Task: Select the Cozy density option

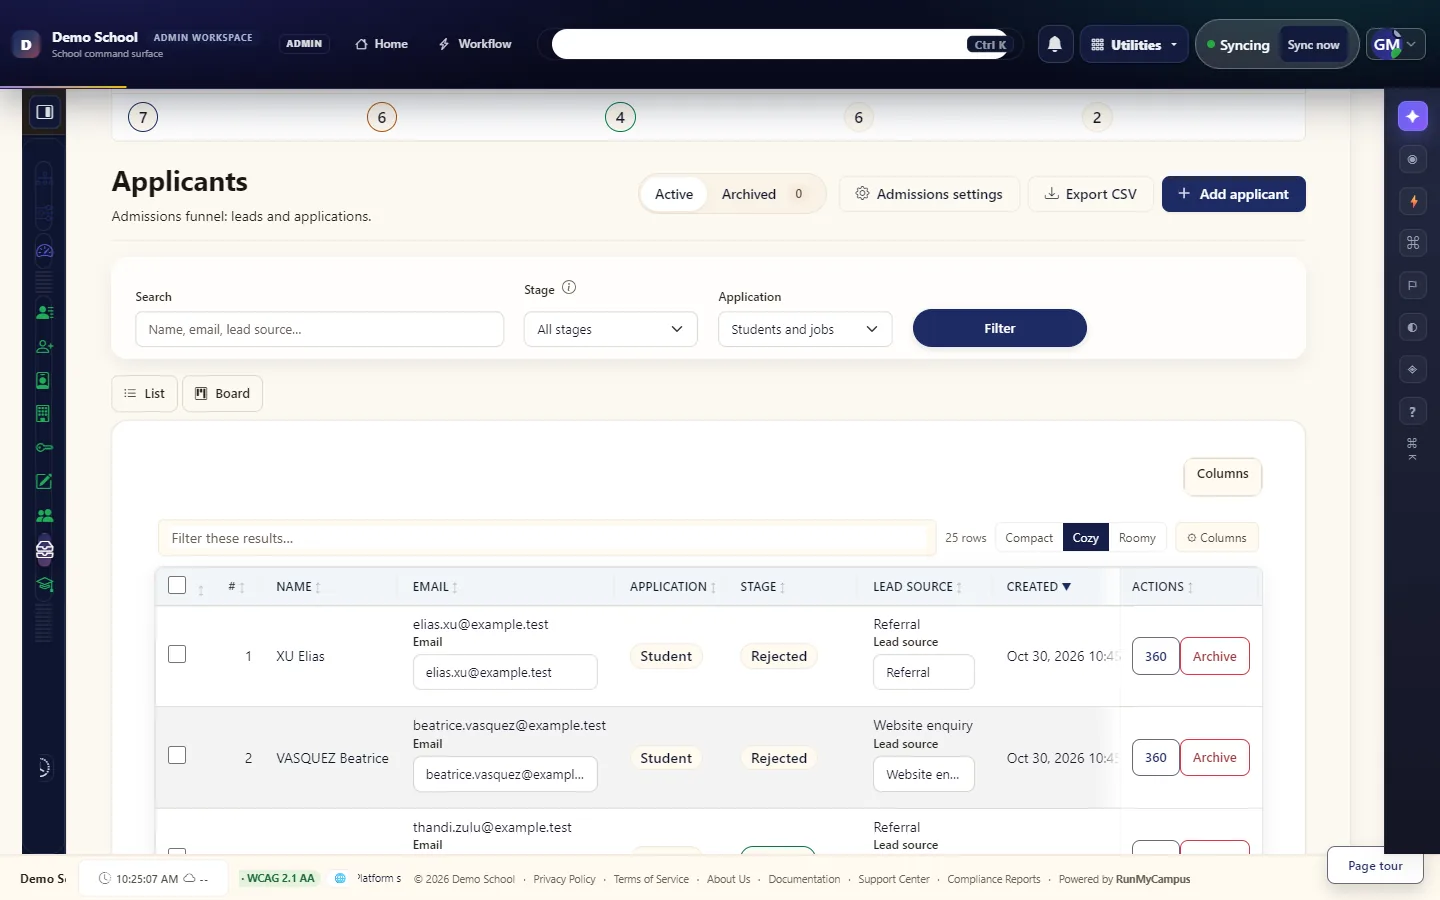Action: [1086, 538]
